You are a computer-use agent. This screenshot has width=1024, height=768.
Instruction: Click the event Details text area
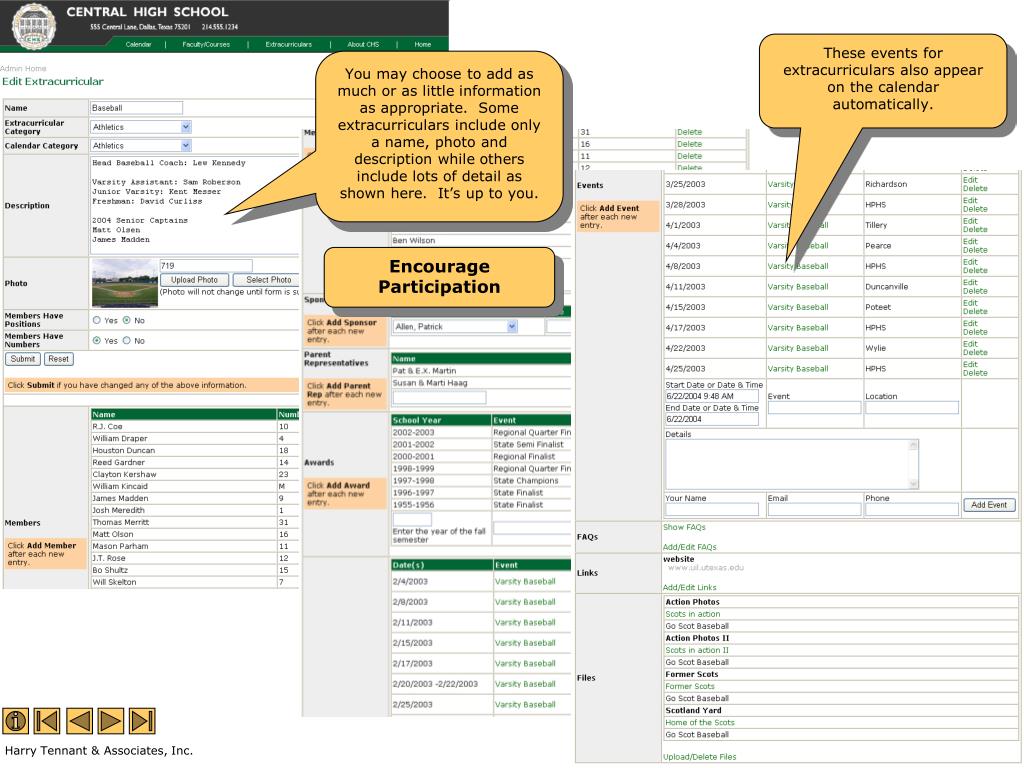(792, 464)
